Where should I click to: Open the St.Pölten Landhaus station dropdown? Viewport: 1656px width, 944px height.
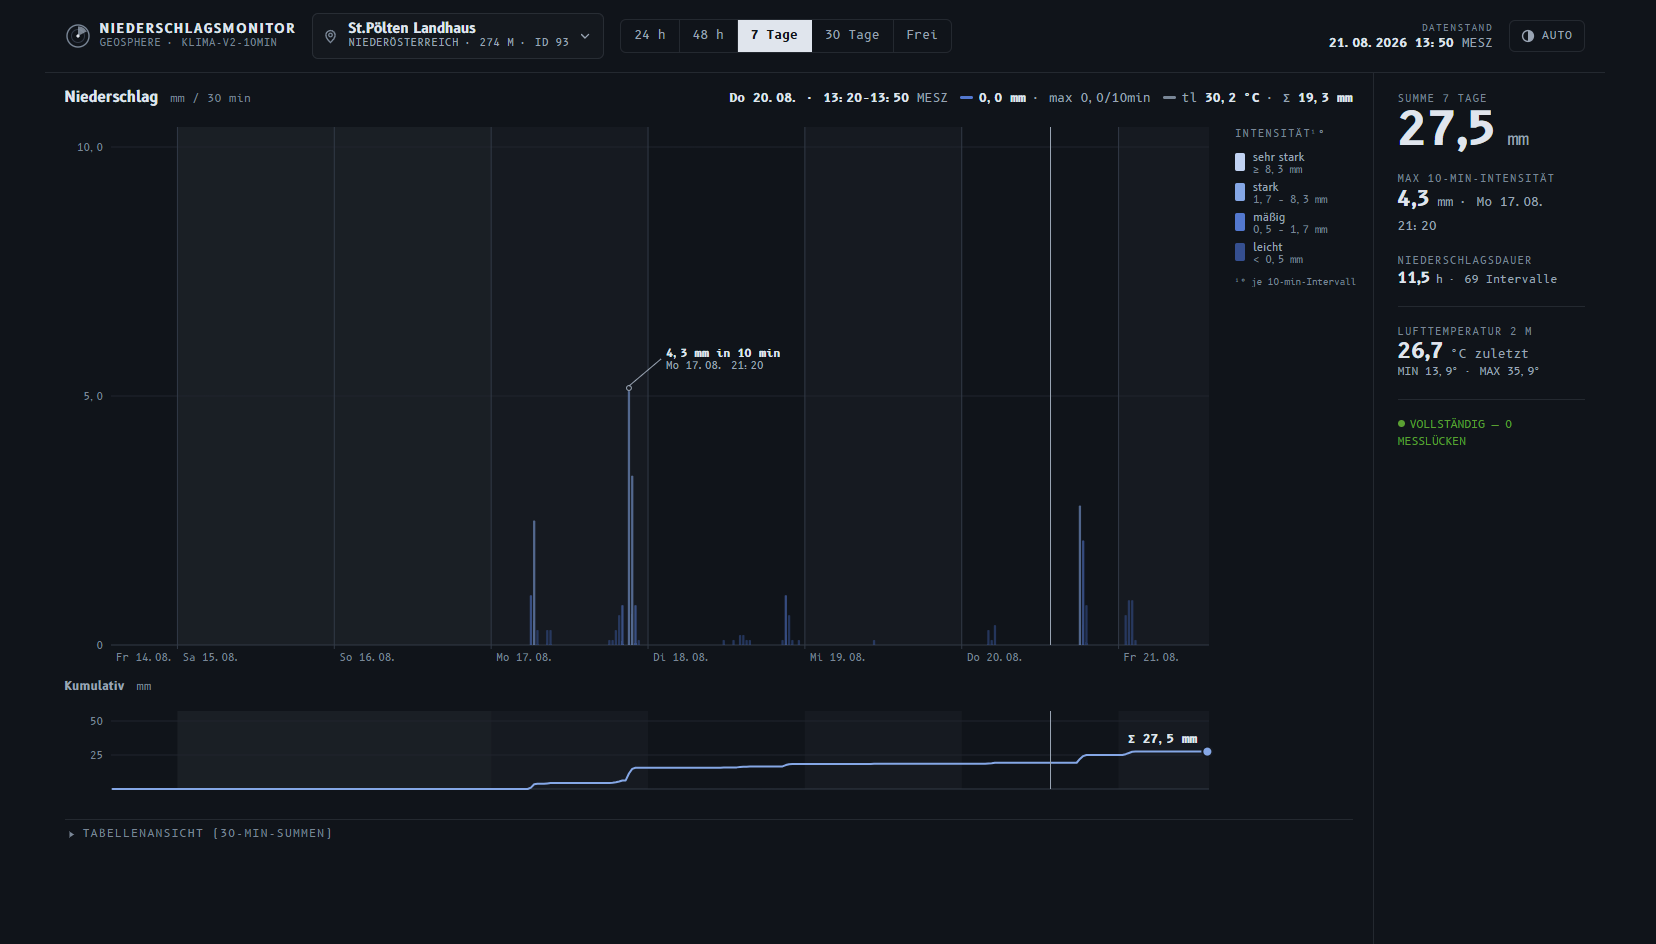click(x=458, y=36)
